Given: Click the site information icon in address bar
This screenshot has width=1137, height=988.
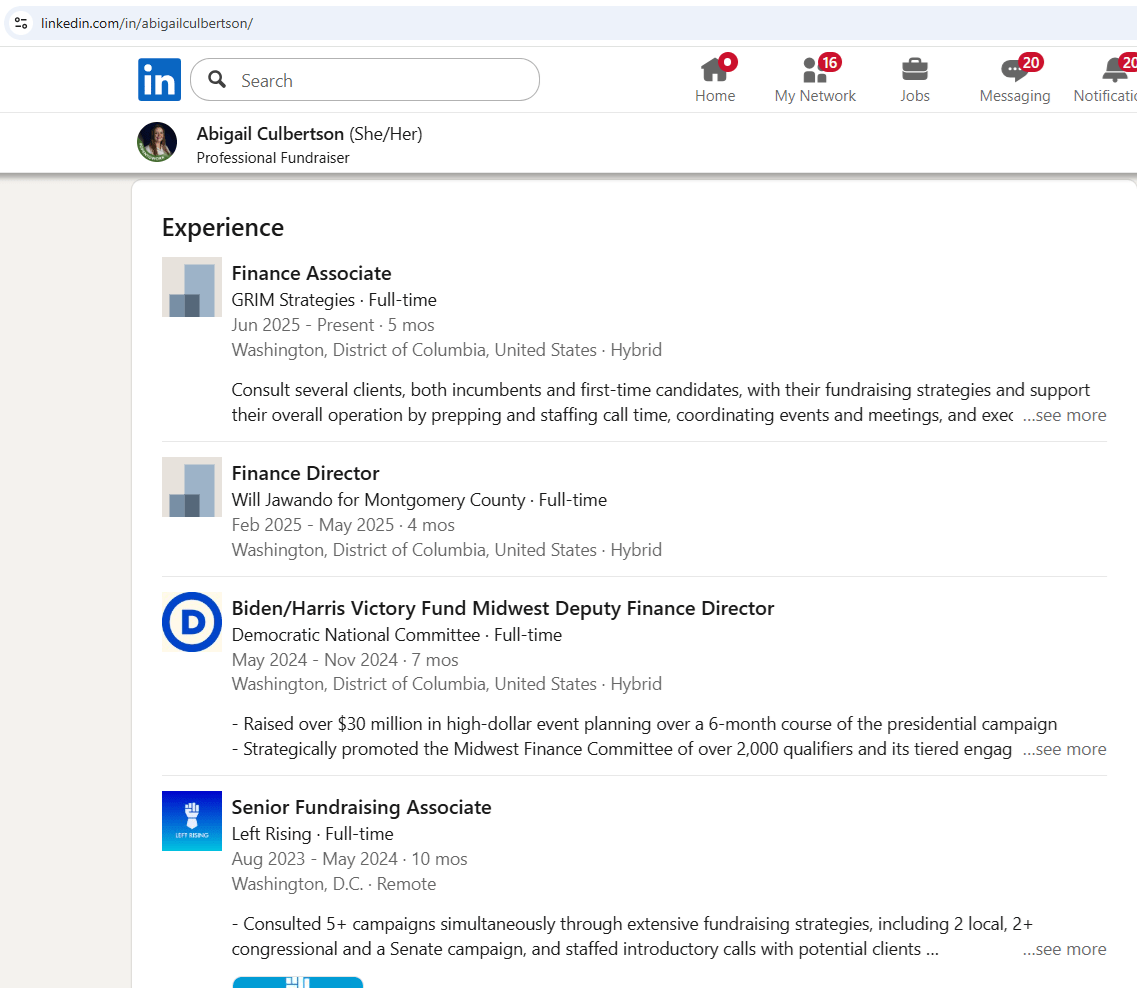Looking at the screenshot, I should [x=21, y=23].
